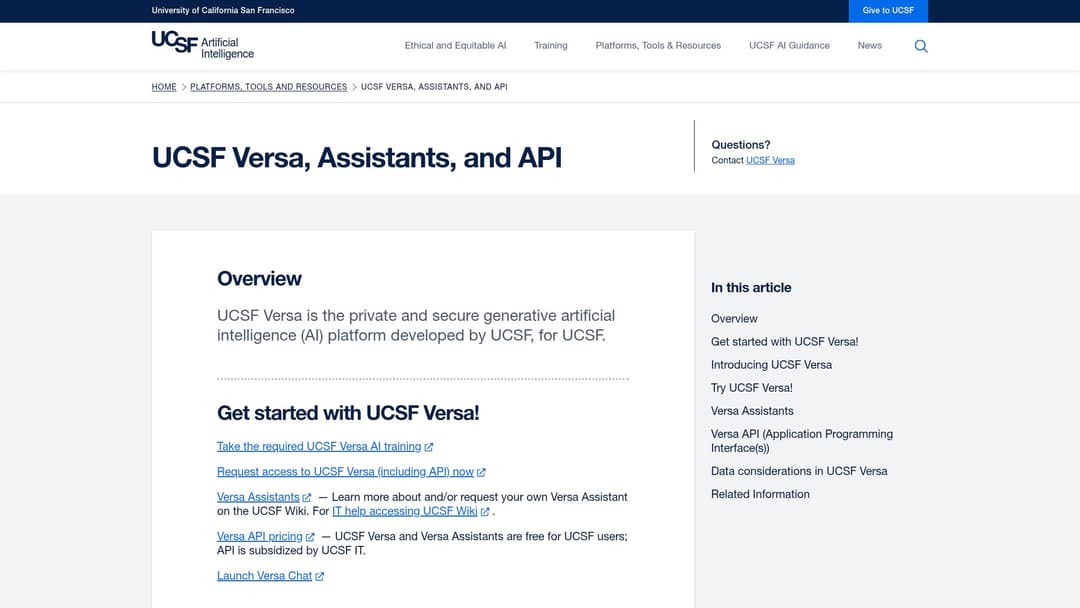Click external-link icon beside Versa API pricing

pyautogui.click(x=310, y=536)
